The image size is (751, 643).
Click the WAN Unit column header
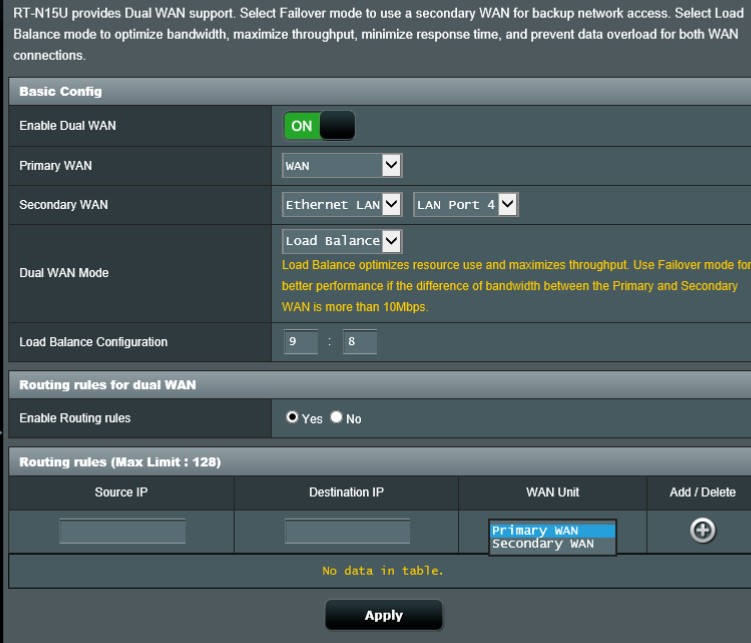(x=552, y=492)
